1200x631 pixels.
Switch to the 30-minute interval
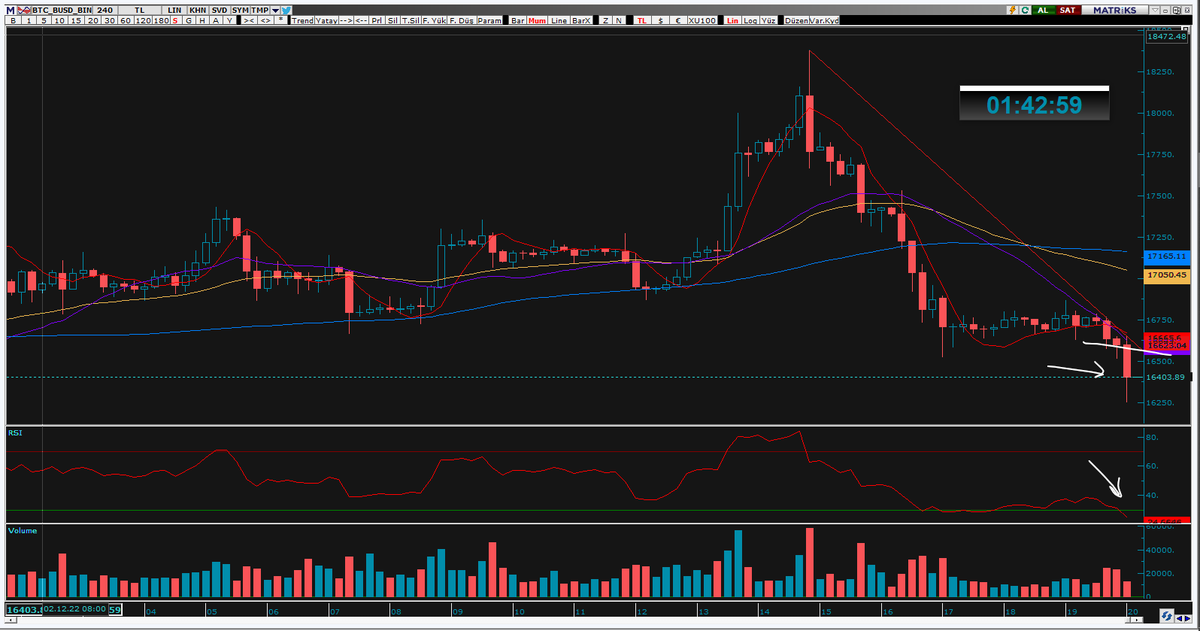pos(109,21)
